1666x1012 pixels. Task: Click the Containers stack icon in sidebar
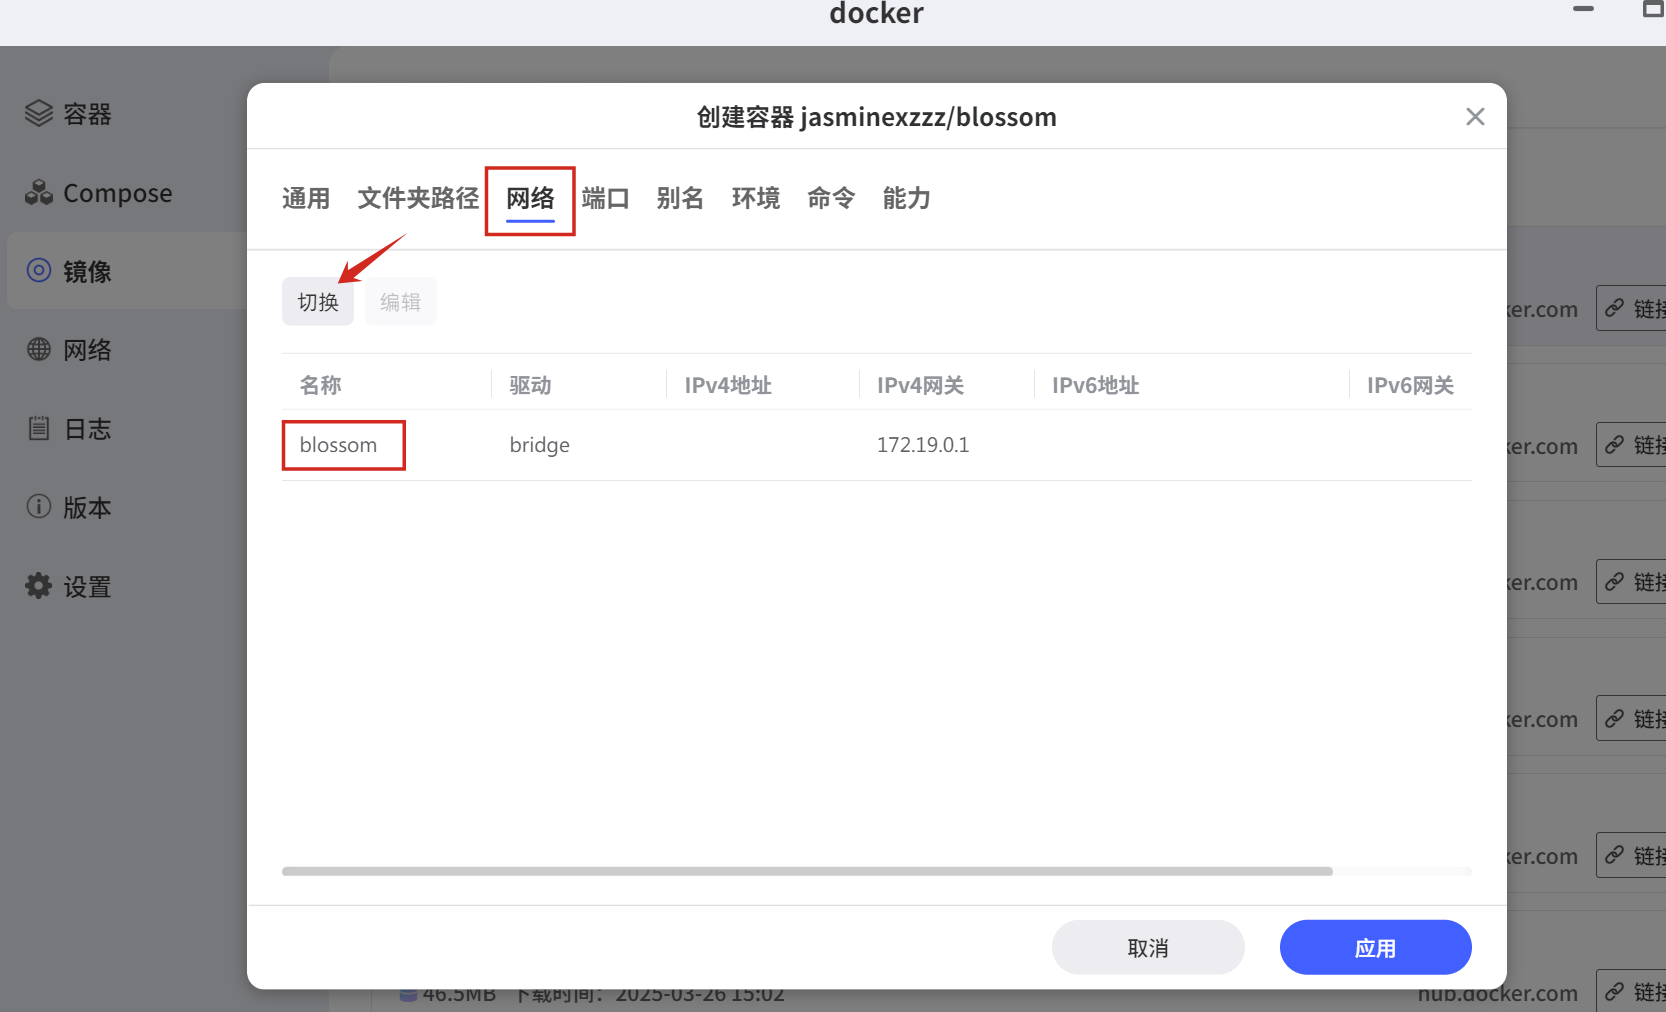(x=39, y=114)
